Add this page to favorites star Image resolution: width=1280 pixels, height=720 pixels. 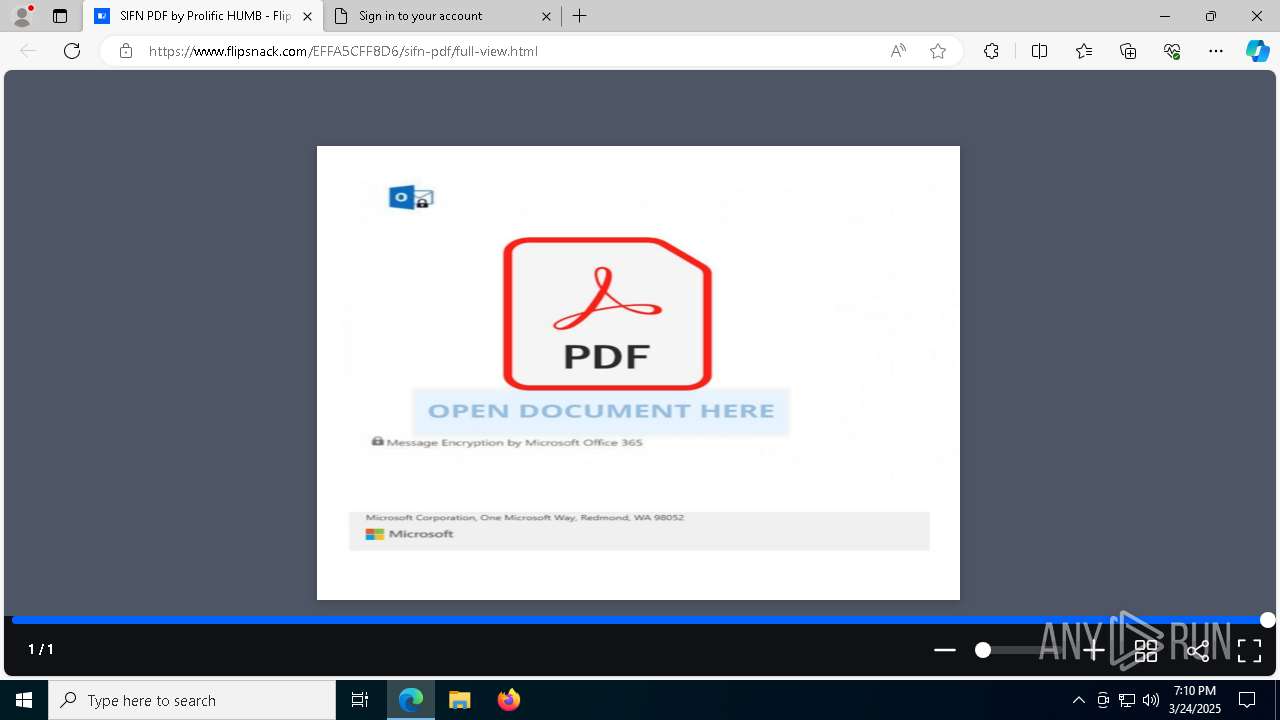tap(938, 51)
